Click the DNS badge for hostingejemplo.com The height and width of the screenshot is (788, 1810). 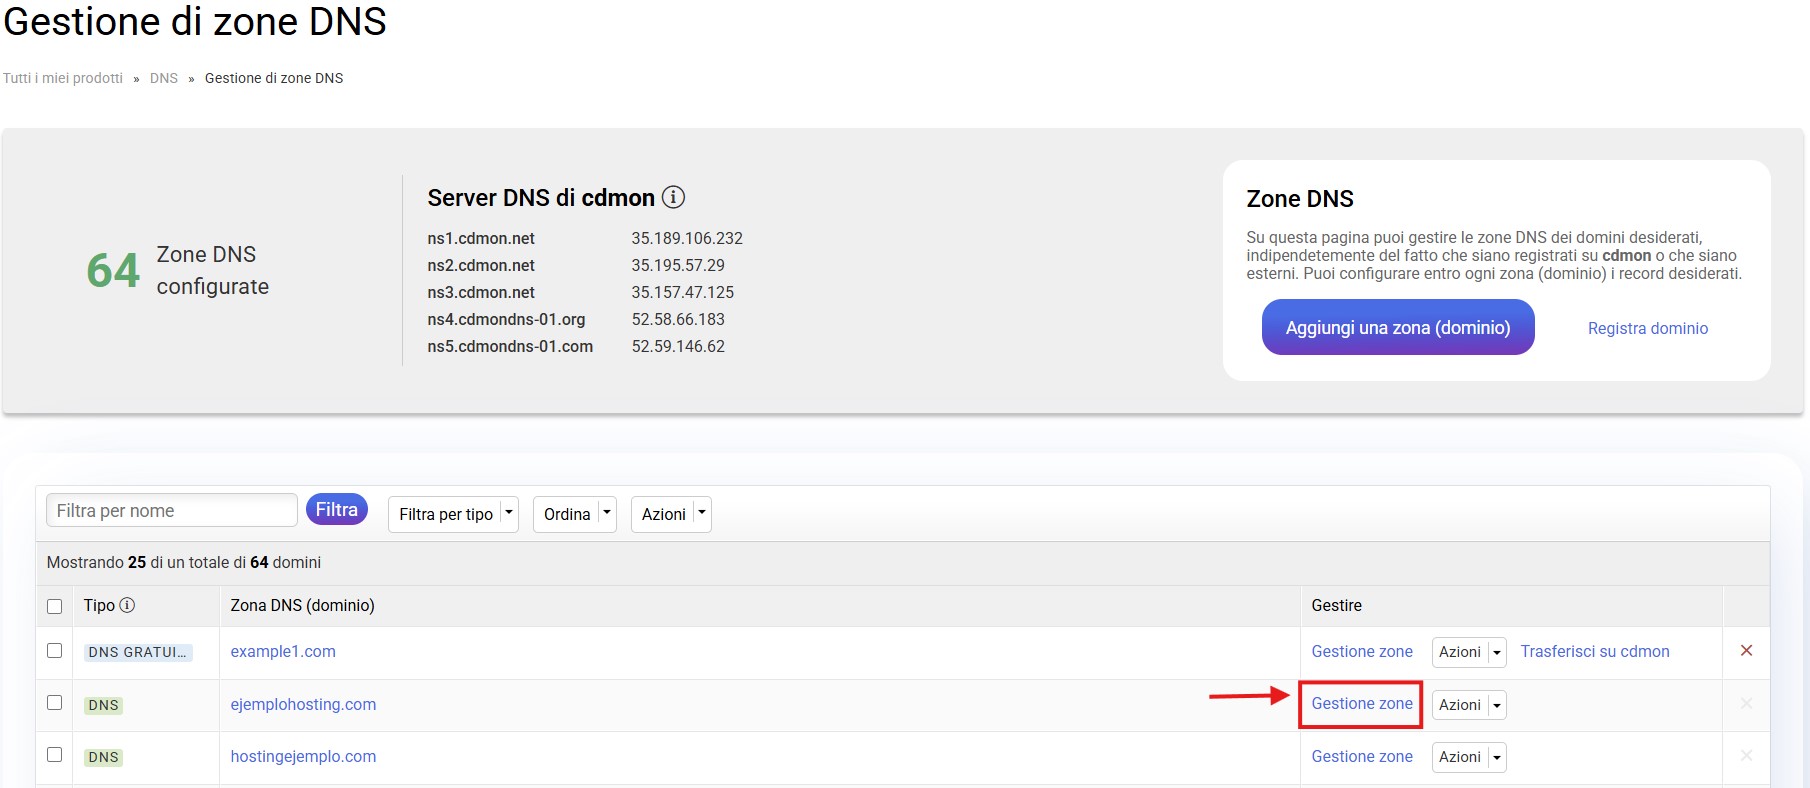click(x=103, y=757)
